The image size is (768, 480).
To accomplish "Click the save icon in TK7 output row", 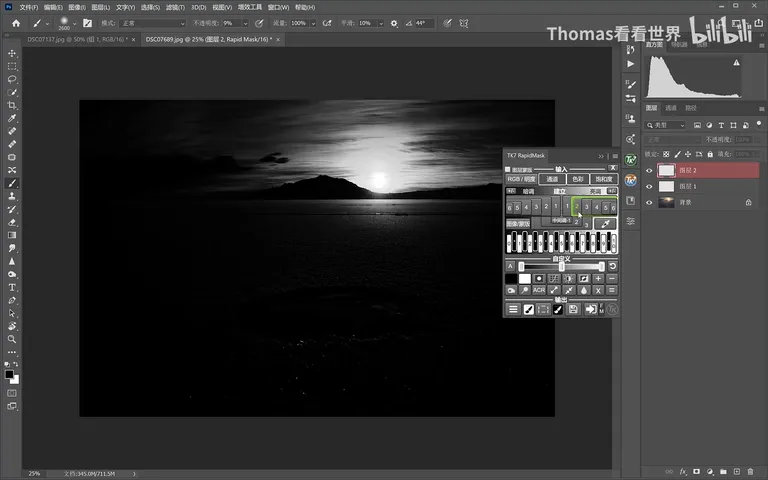I will pyautogui.click(x=573, y=309).
